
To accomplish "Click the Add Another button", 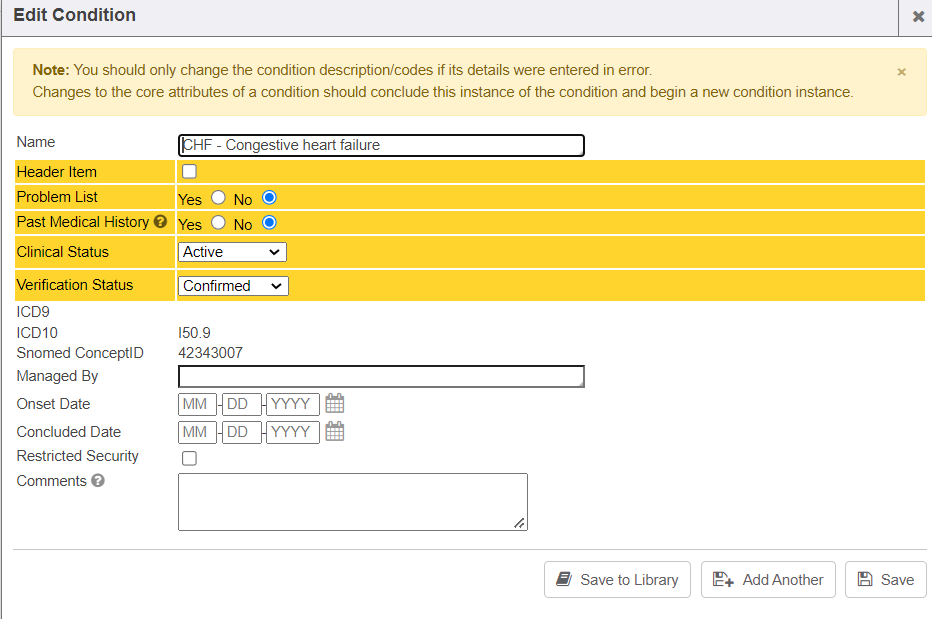I will (x=768, y=580).
